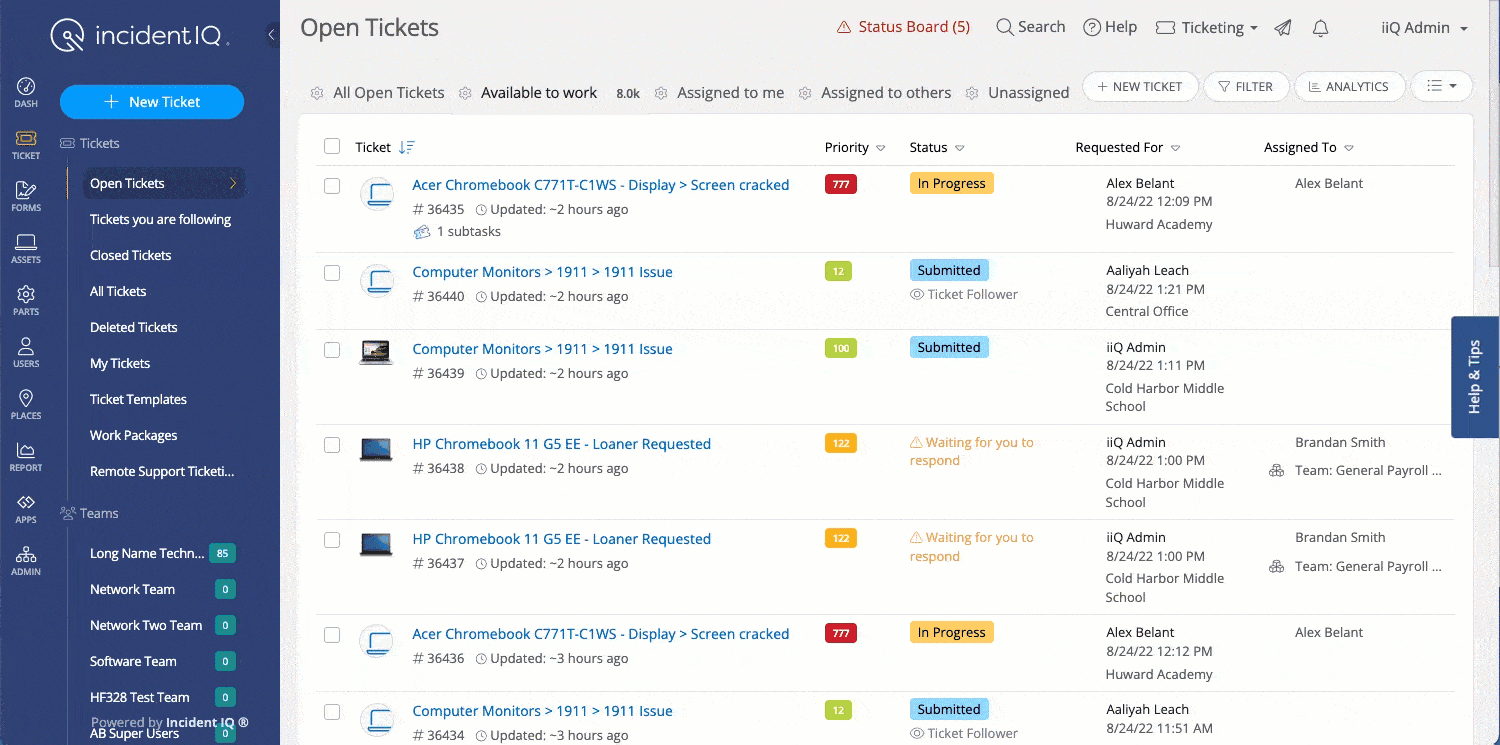The width and height of the screenshot is (1500, 745).
Task: Open the Ticket sidebar icon
Action: click(26, 145)
